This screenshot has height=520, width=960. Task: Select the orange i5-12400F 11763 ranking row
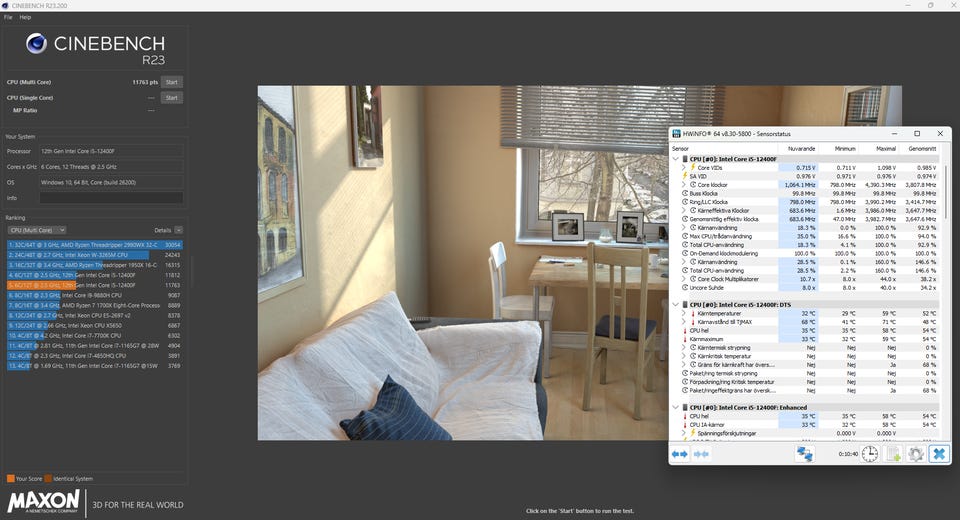click(x=94, y=285)
